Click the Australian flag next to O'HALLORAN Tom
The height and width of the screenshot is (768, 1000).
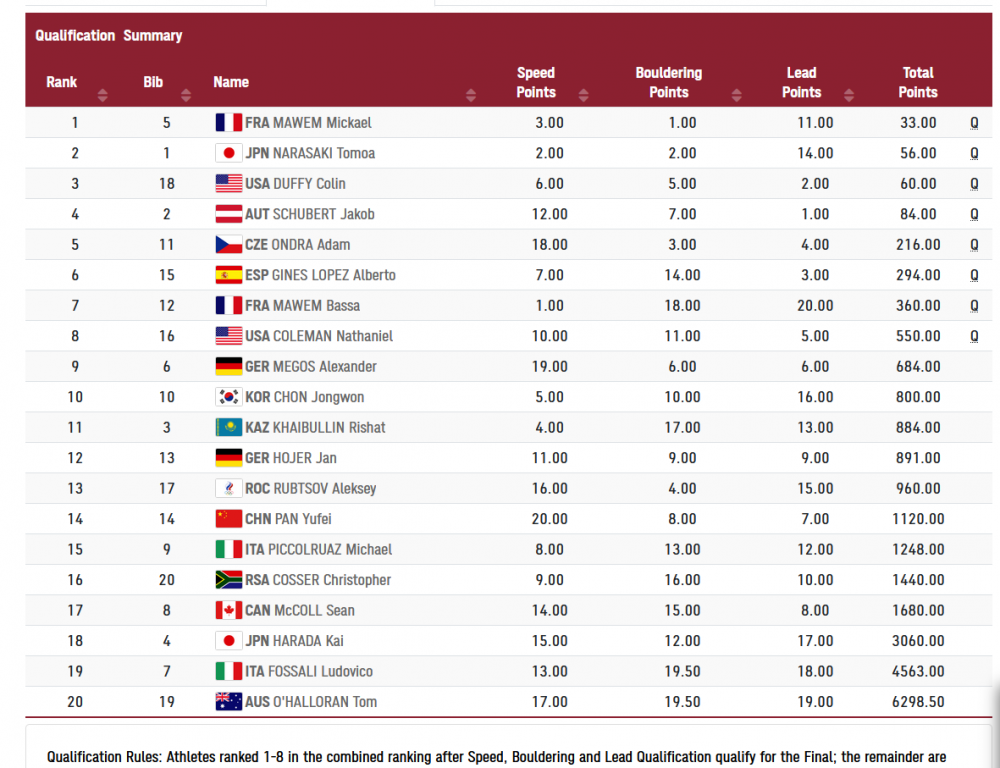(x=228, y=702)
